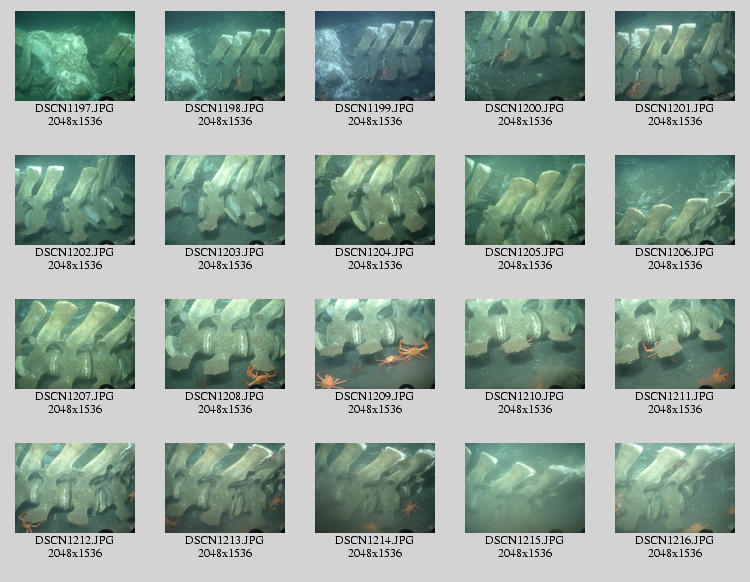Open thumbnail DSCN1197.JPG
The image size is (750, 582).
pos(75,56)
